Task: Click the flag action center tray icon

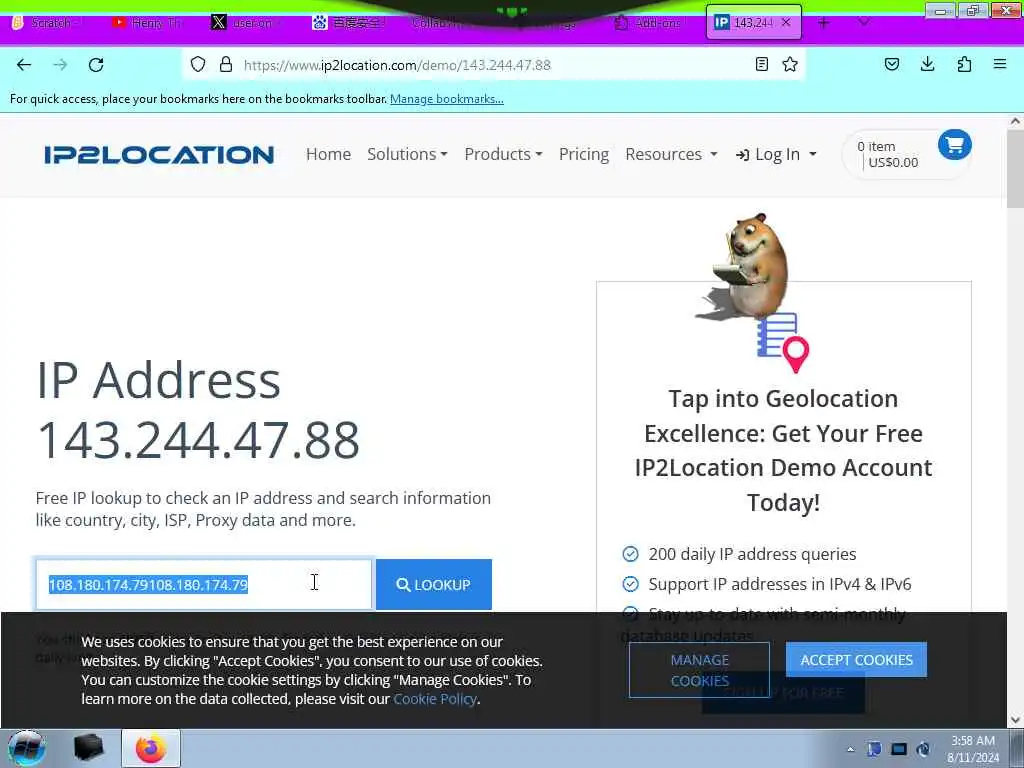Action: point(874,749)
